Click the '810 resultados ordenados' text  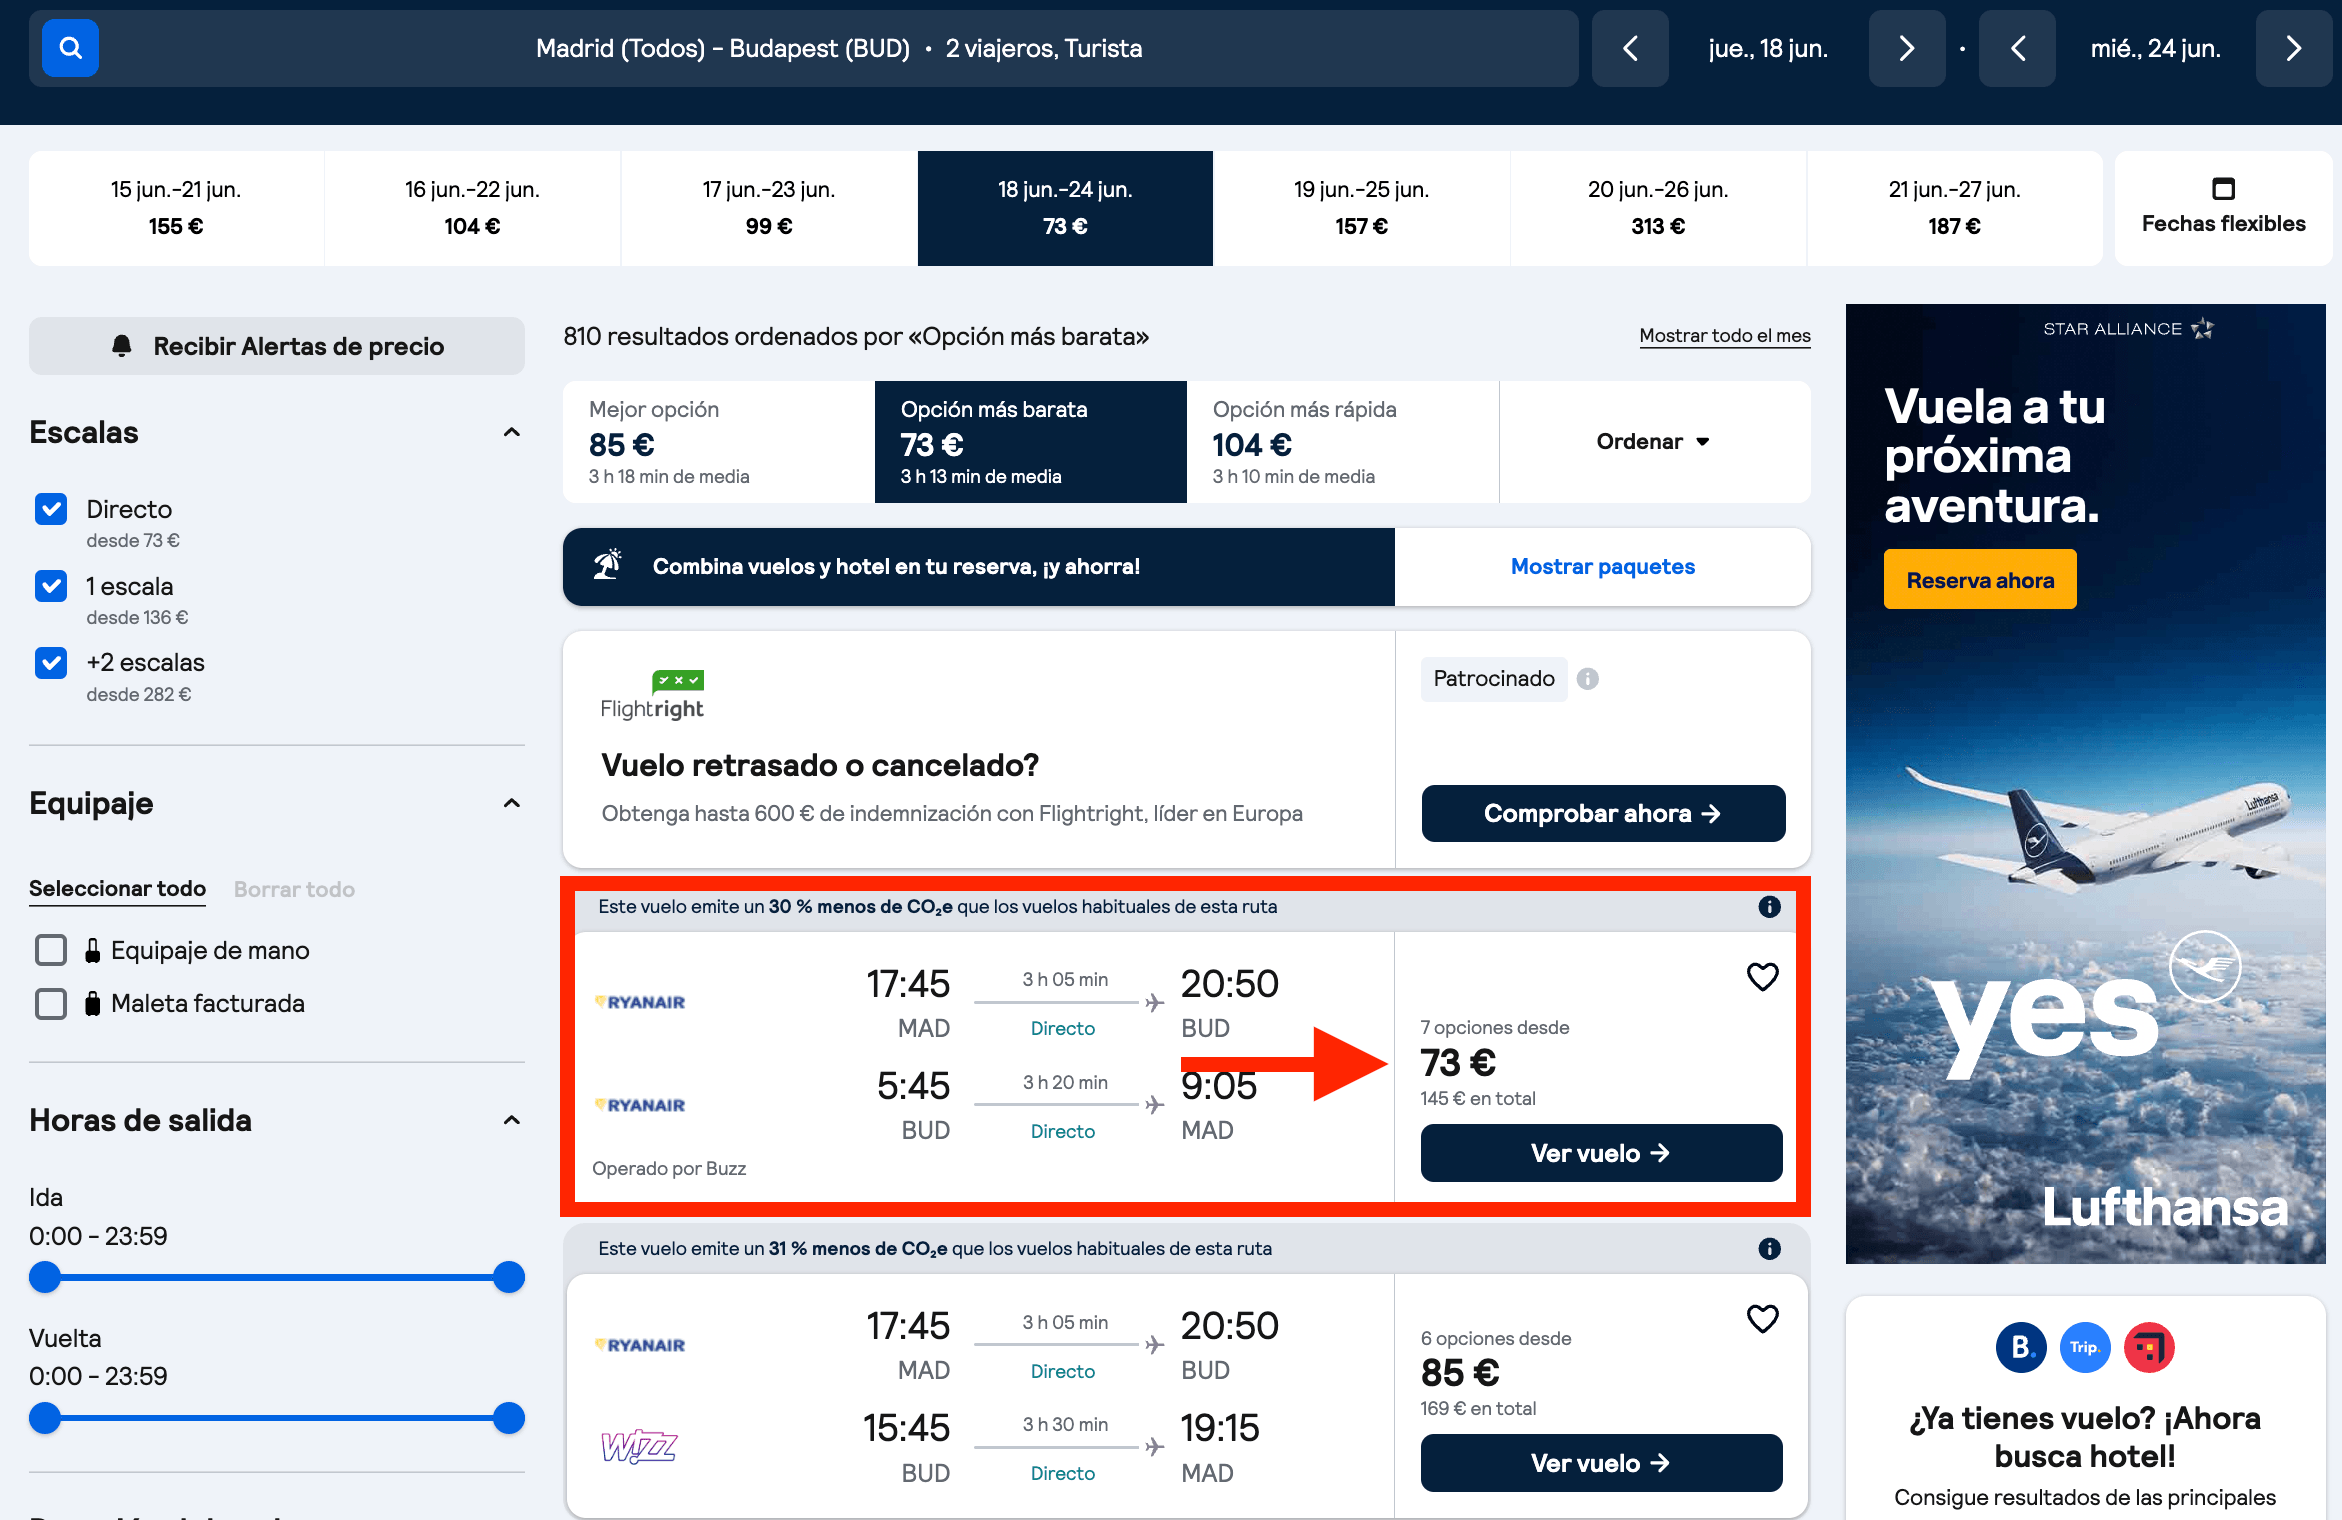pos(856,337)
